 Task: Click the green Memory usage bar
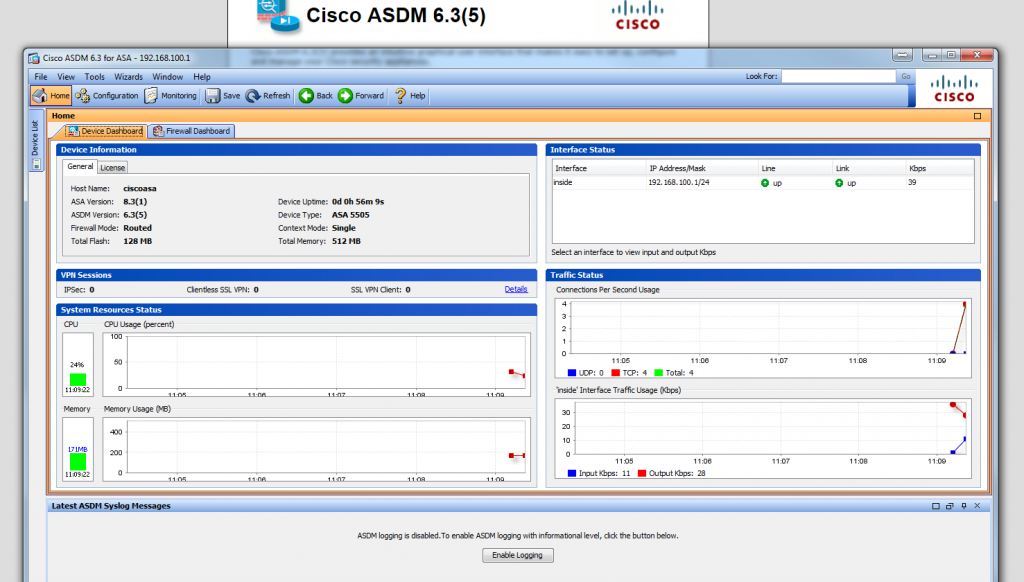[78, 462]
